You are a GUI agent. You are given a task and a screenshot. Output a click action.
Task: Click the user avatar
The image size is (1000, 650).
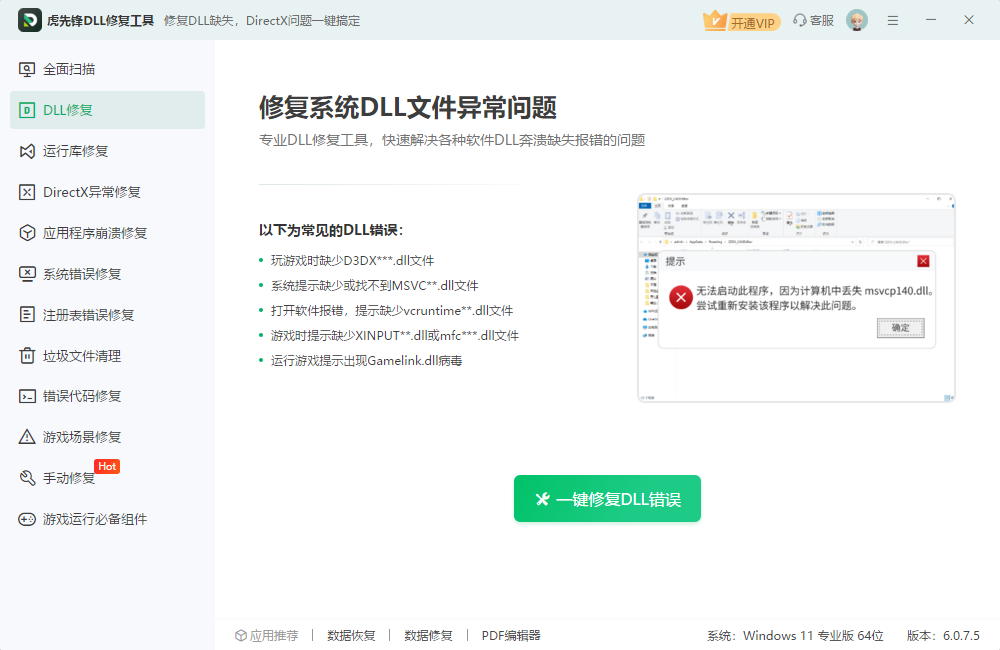tap(856, 19)
